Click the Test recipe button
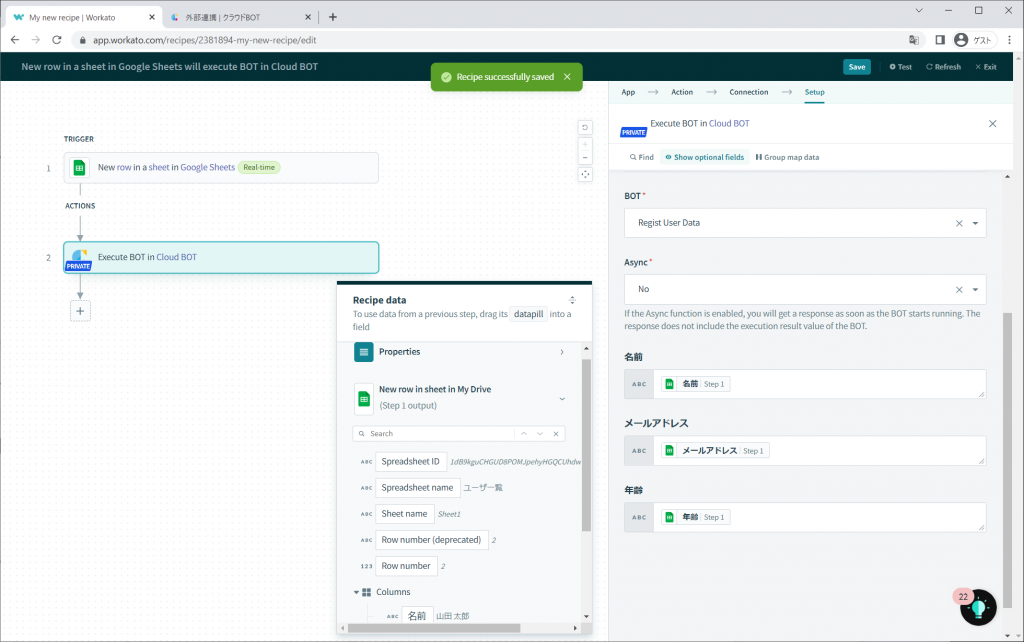The width and height of the screenshot is (1024, 642). (x=901, y=67)
